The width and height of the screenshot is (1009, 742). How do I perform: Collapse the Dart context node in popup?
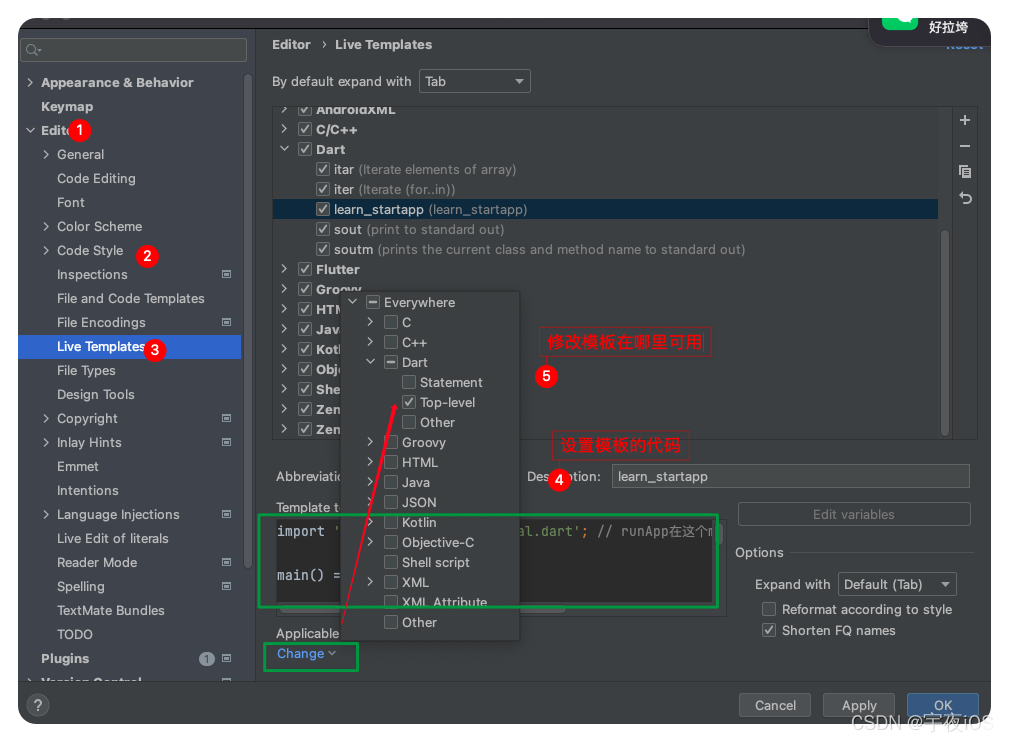(371, 362)
